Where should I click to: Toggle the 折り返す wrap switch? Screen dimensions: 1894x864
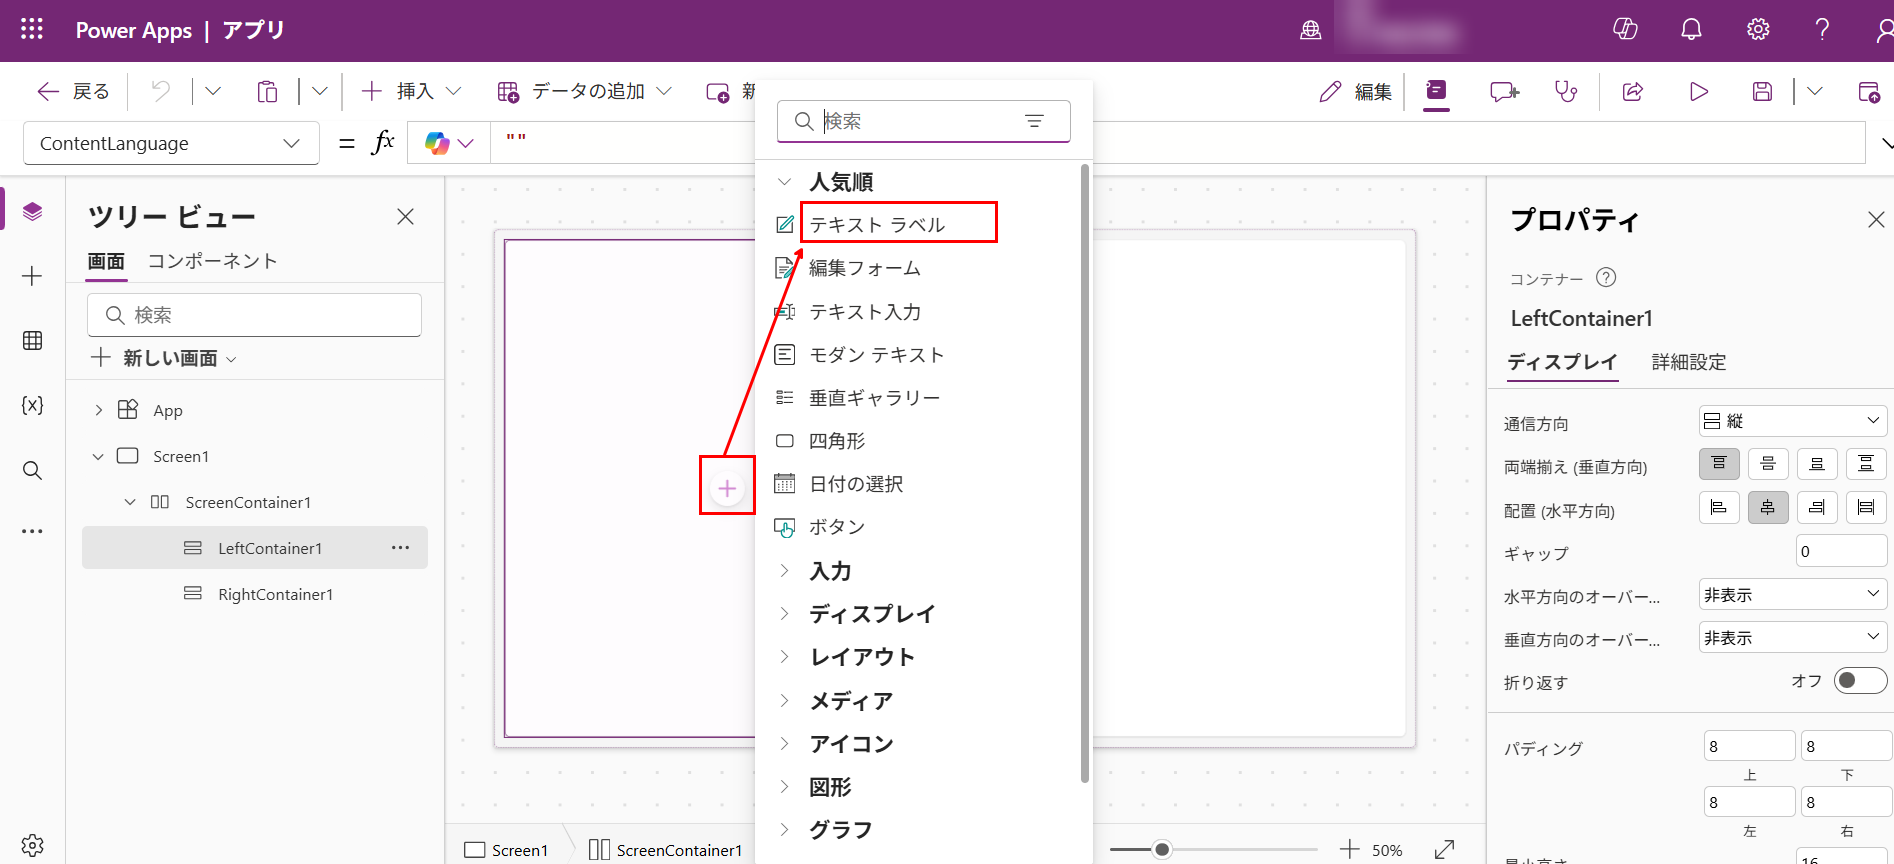coord(1859,681)
